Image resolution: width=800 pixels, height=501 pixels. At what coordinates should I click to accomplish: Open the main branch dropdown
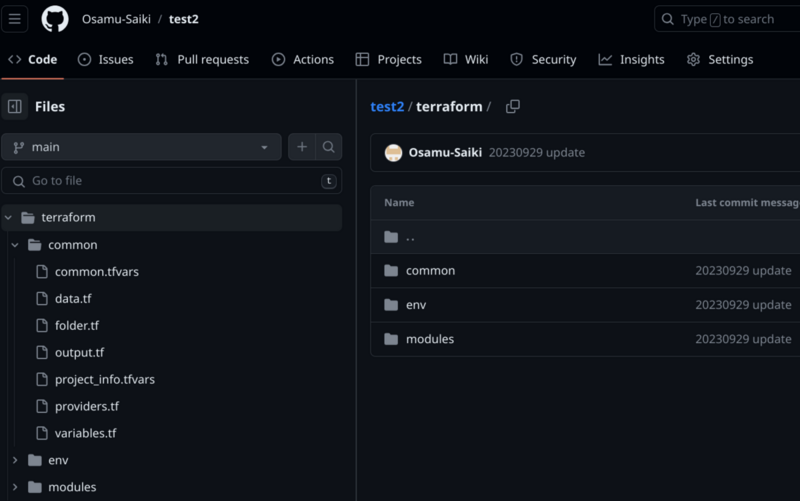click(x=141, y=147)
